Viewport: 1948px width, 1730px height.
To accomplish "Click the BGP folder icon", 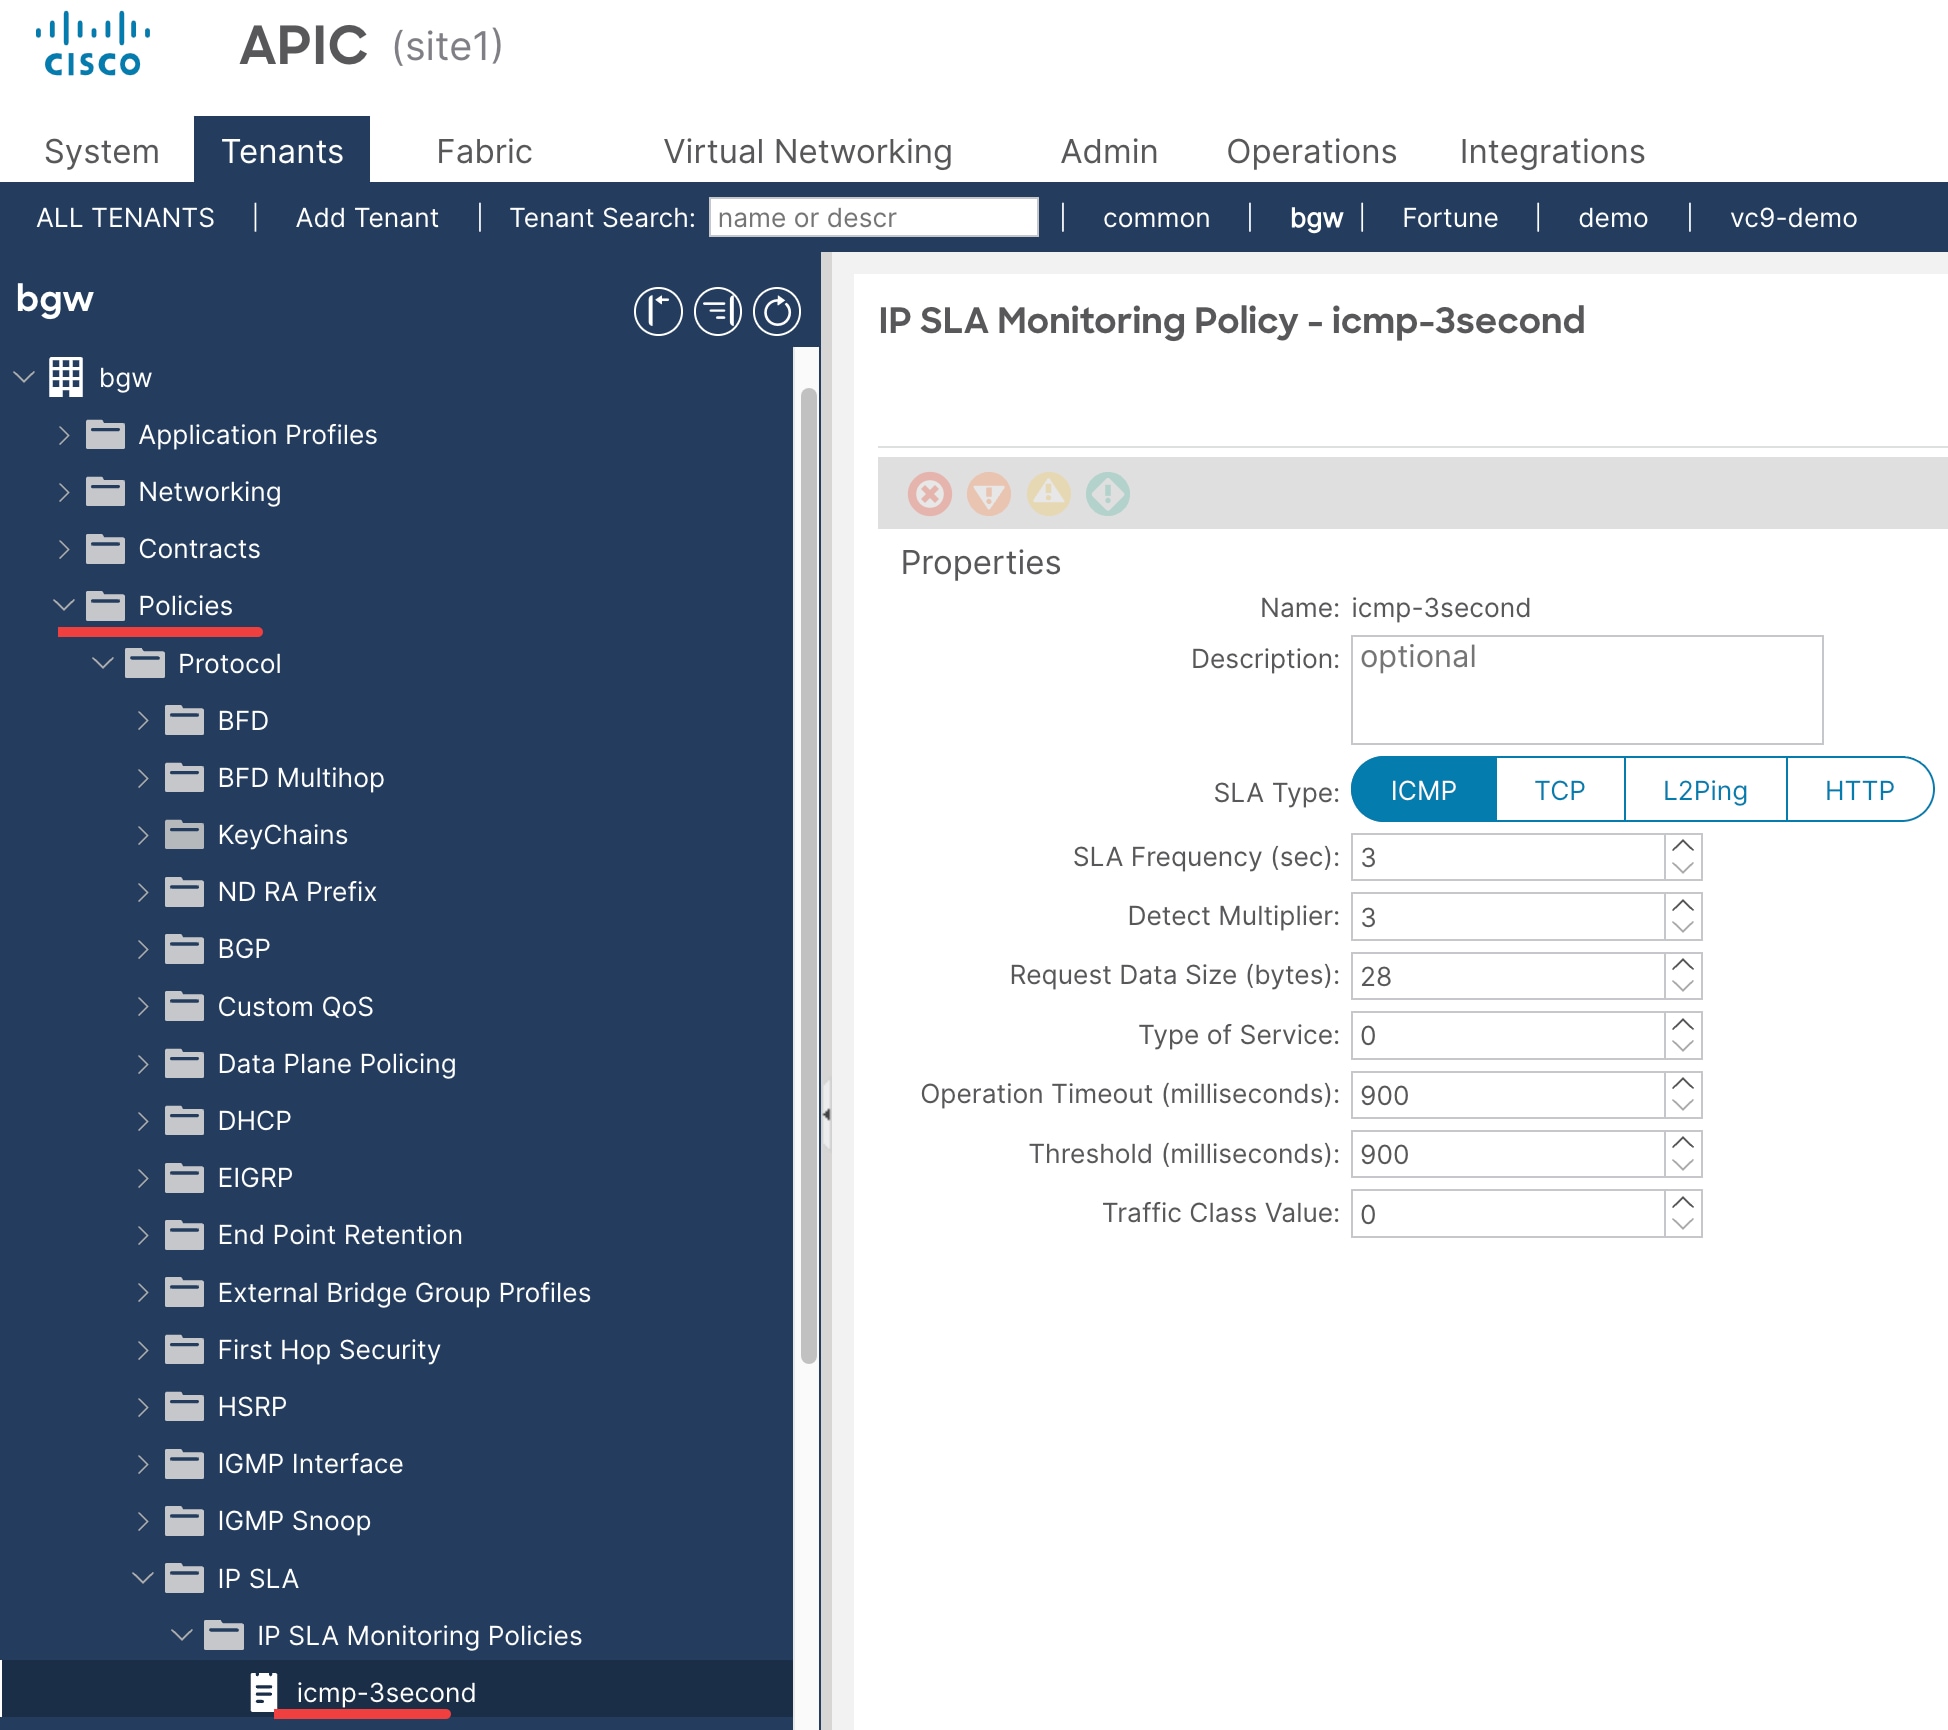I will (184, 949).
